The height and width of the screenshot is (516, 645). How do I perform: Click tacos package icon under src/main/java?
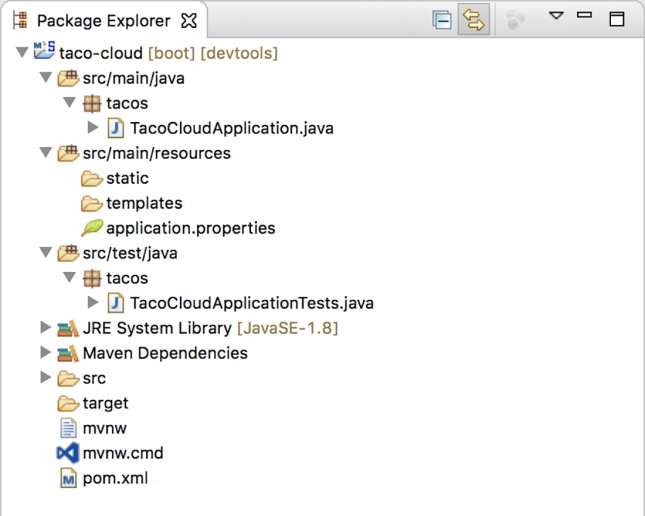tap(92, 104)
